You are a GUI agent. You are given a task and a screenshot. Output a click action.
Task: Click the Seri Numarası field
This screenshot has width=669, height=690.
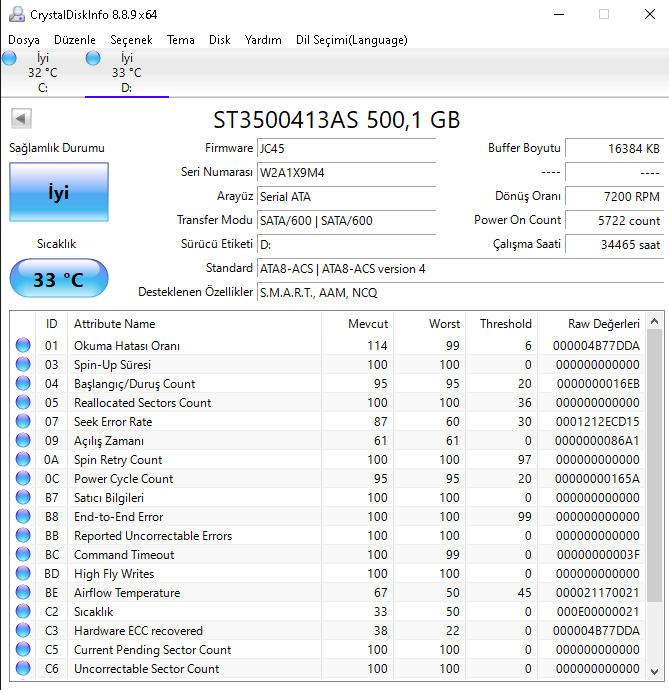[346, 172]
